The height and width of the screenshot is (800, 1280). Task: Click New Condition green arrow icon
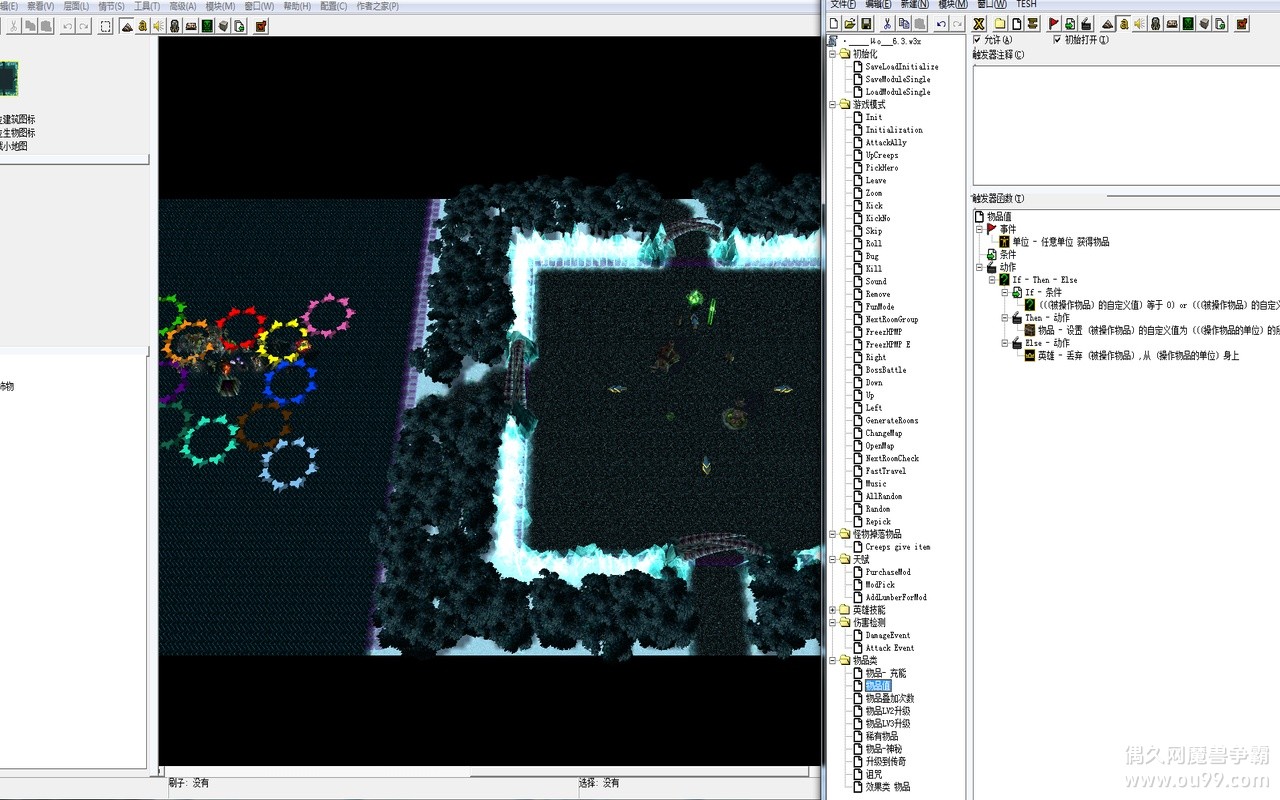click(x=1070, y=24)
